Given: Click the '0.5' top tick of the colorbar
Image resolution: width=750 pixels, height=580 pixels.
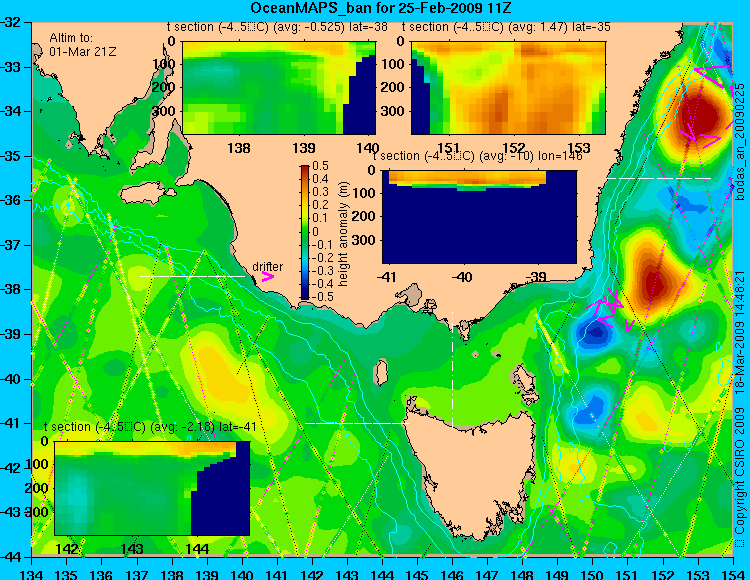Looking at the screenshot, I should click(x=320, y=166).
